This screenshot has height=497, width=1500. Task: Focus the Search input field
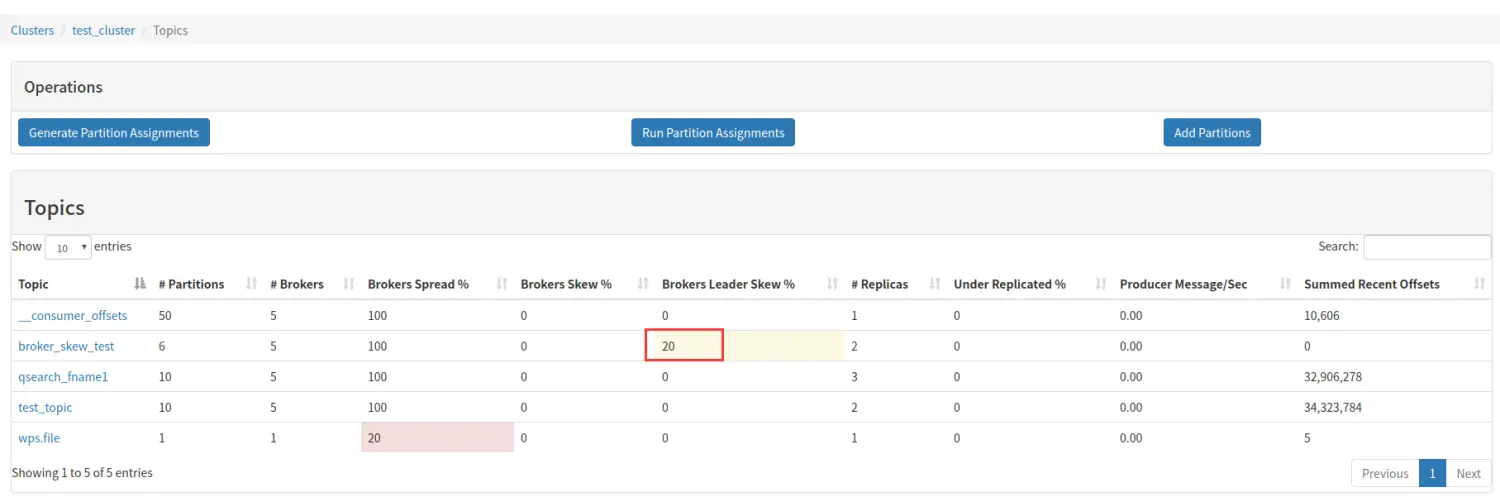1427,247
